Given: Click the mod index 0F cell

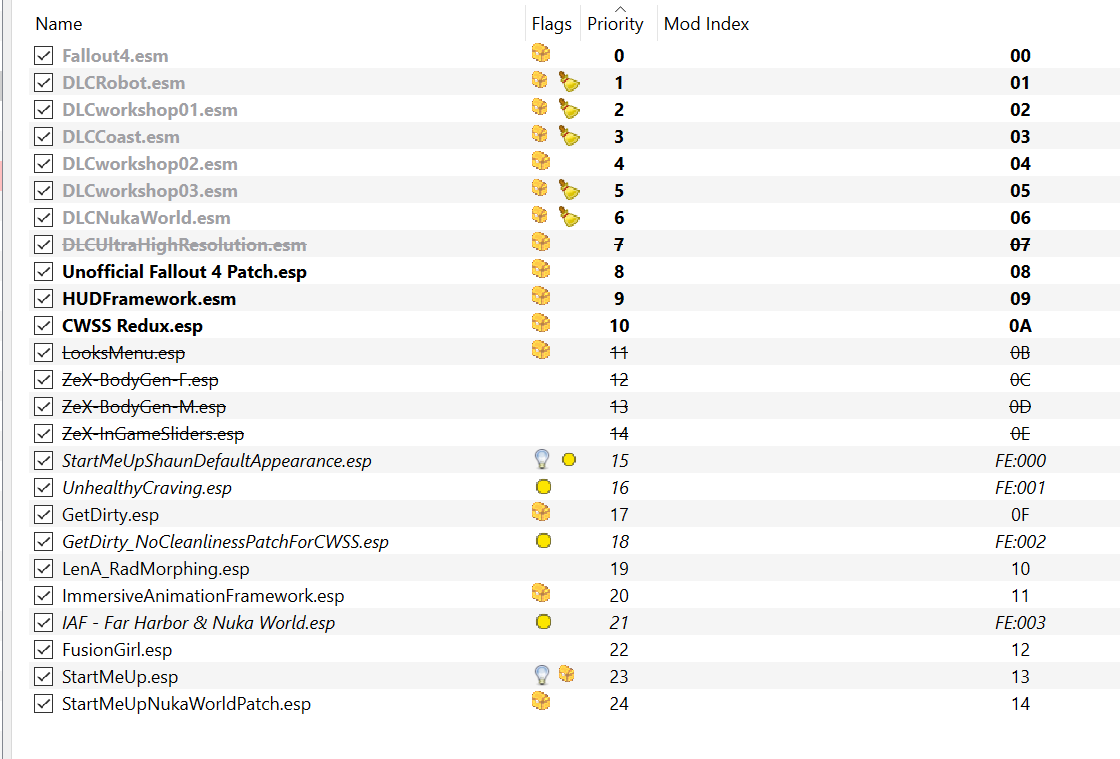Looking at the screenshot, I should pos(1020,515).
